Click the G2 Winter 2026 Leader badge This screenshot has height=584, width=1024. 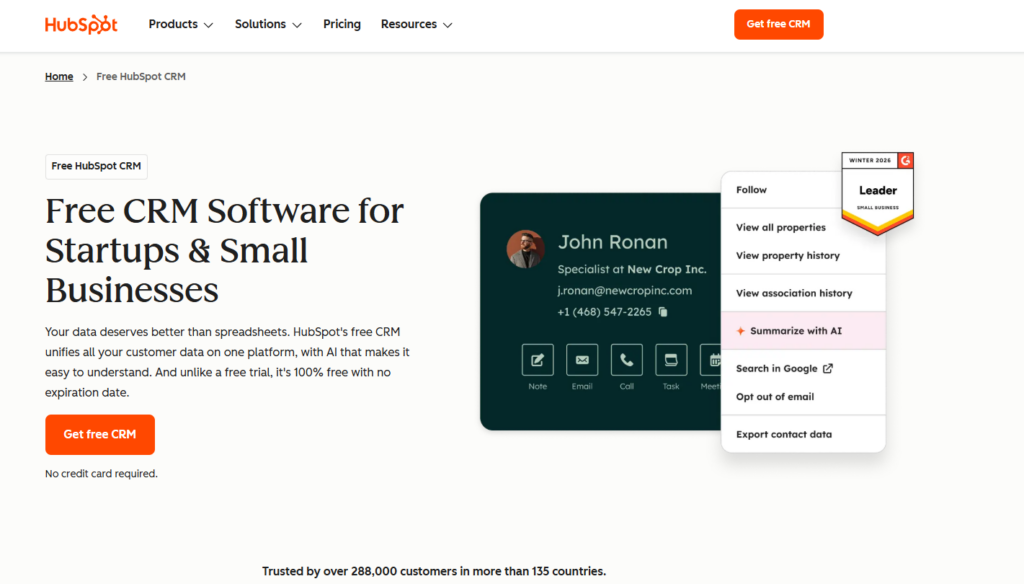point(877,193)
